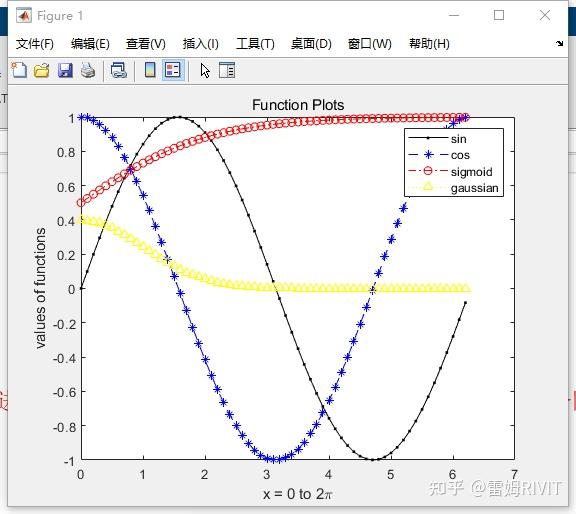
Task: Click the sin curve peak near x=1.5
Action: click(x=178, y=118)
